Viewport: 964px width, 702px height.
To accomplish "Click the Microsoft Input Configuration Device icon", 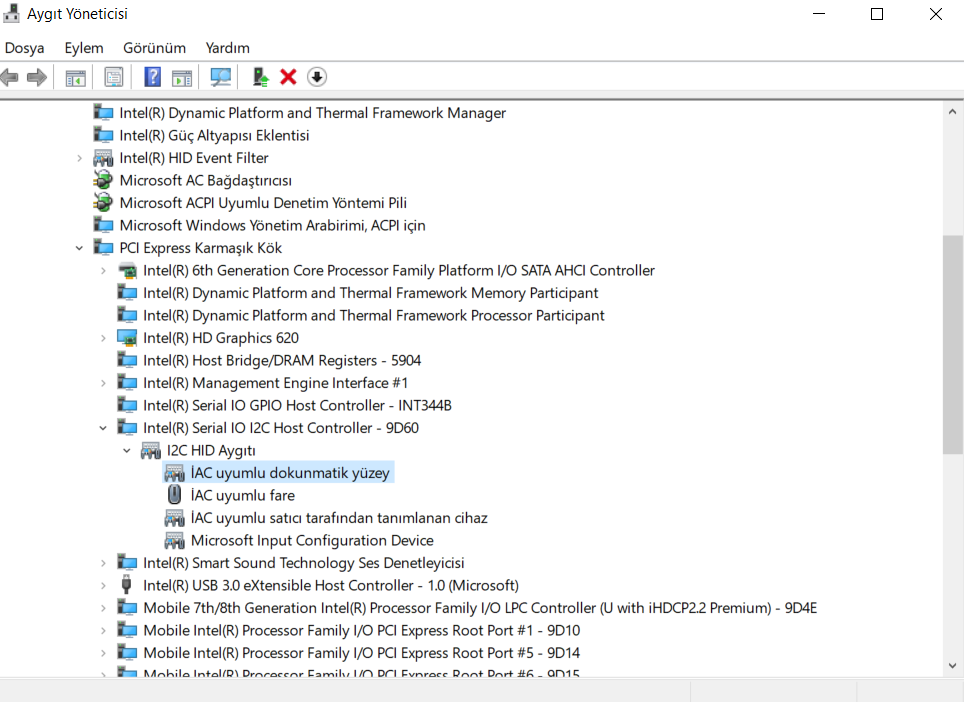I will pos(175,540).
